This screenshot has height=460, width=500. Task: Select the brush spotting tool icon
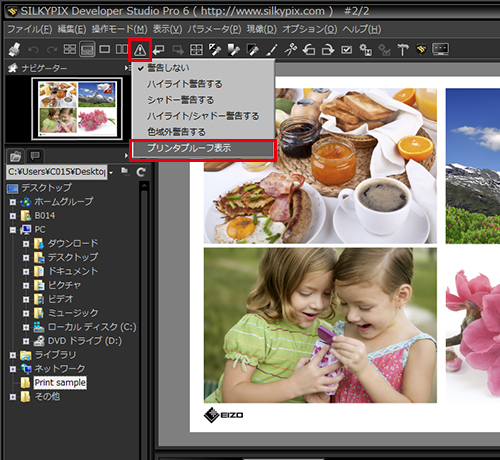point(272,50)
